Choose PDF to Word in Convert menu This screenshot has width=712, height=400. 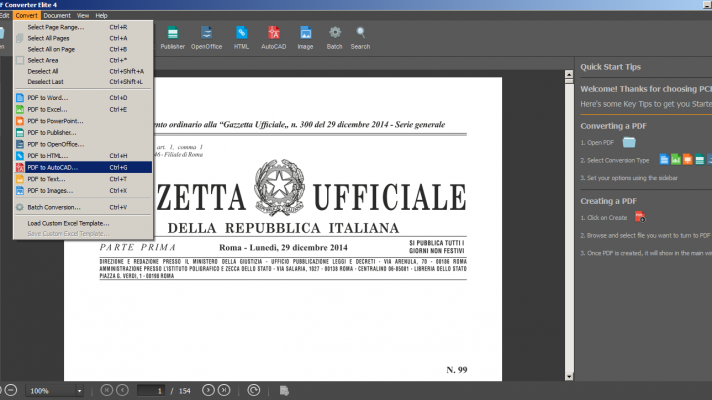pyautogui.click(x=49, y=98)
